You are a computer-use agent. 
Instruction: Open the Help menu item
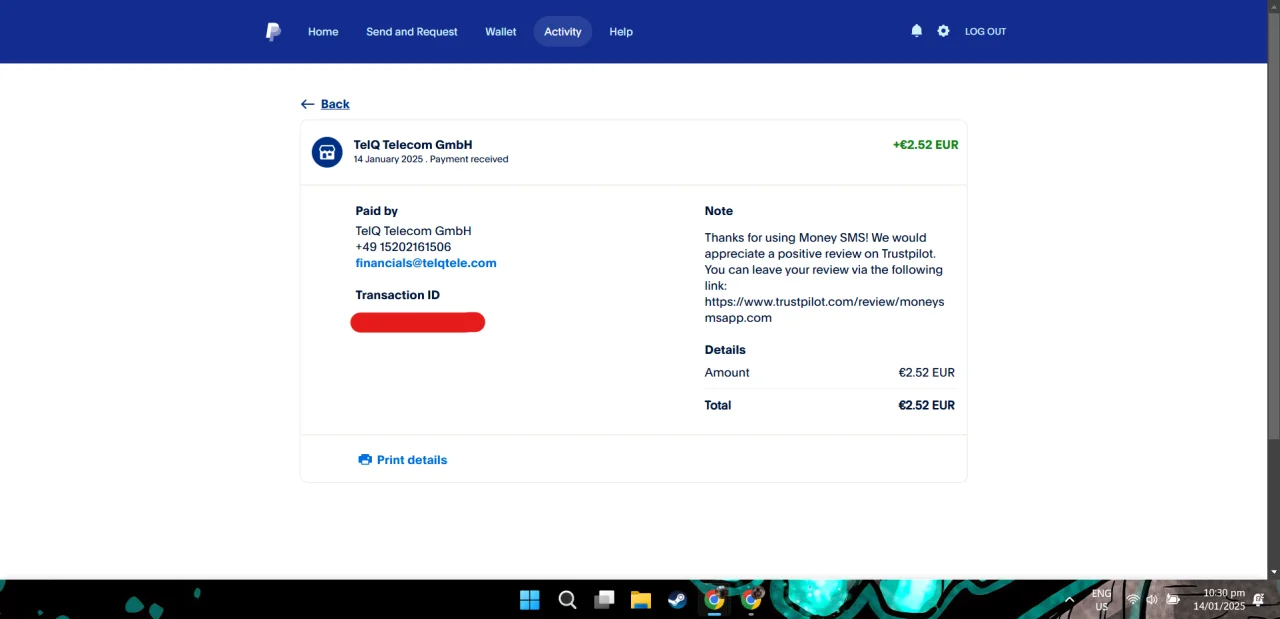(x=621, y=32)
